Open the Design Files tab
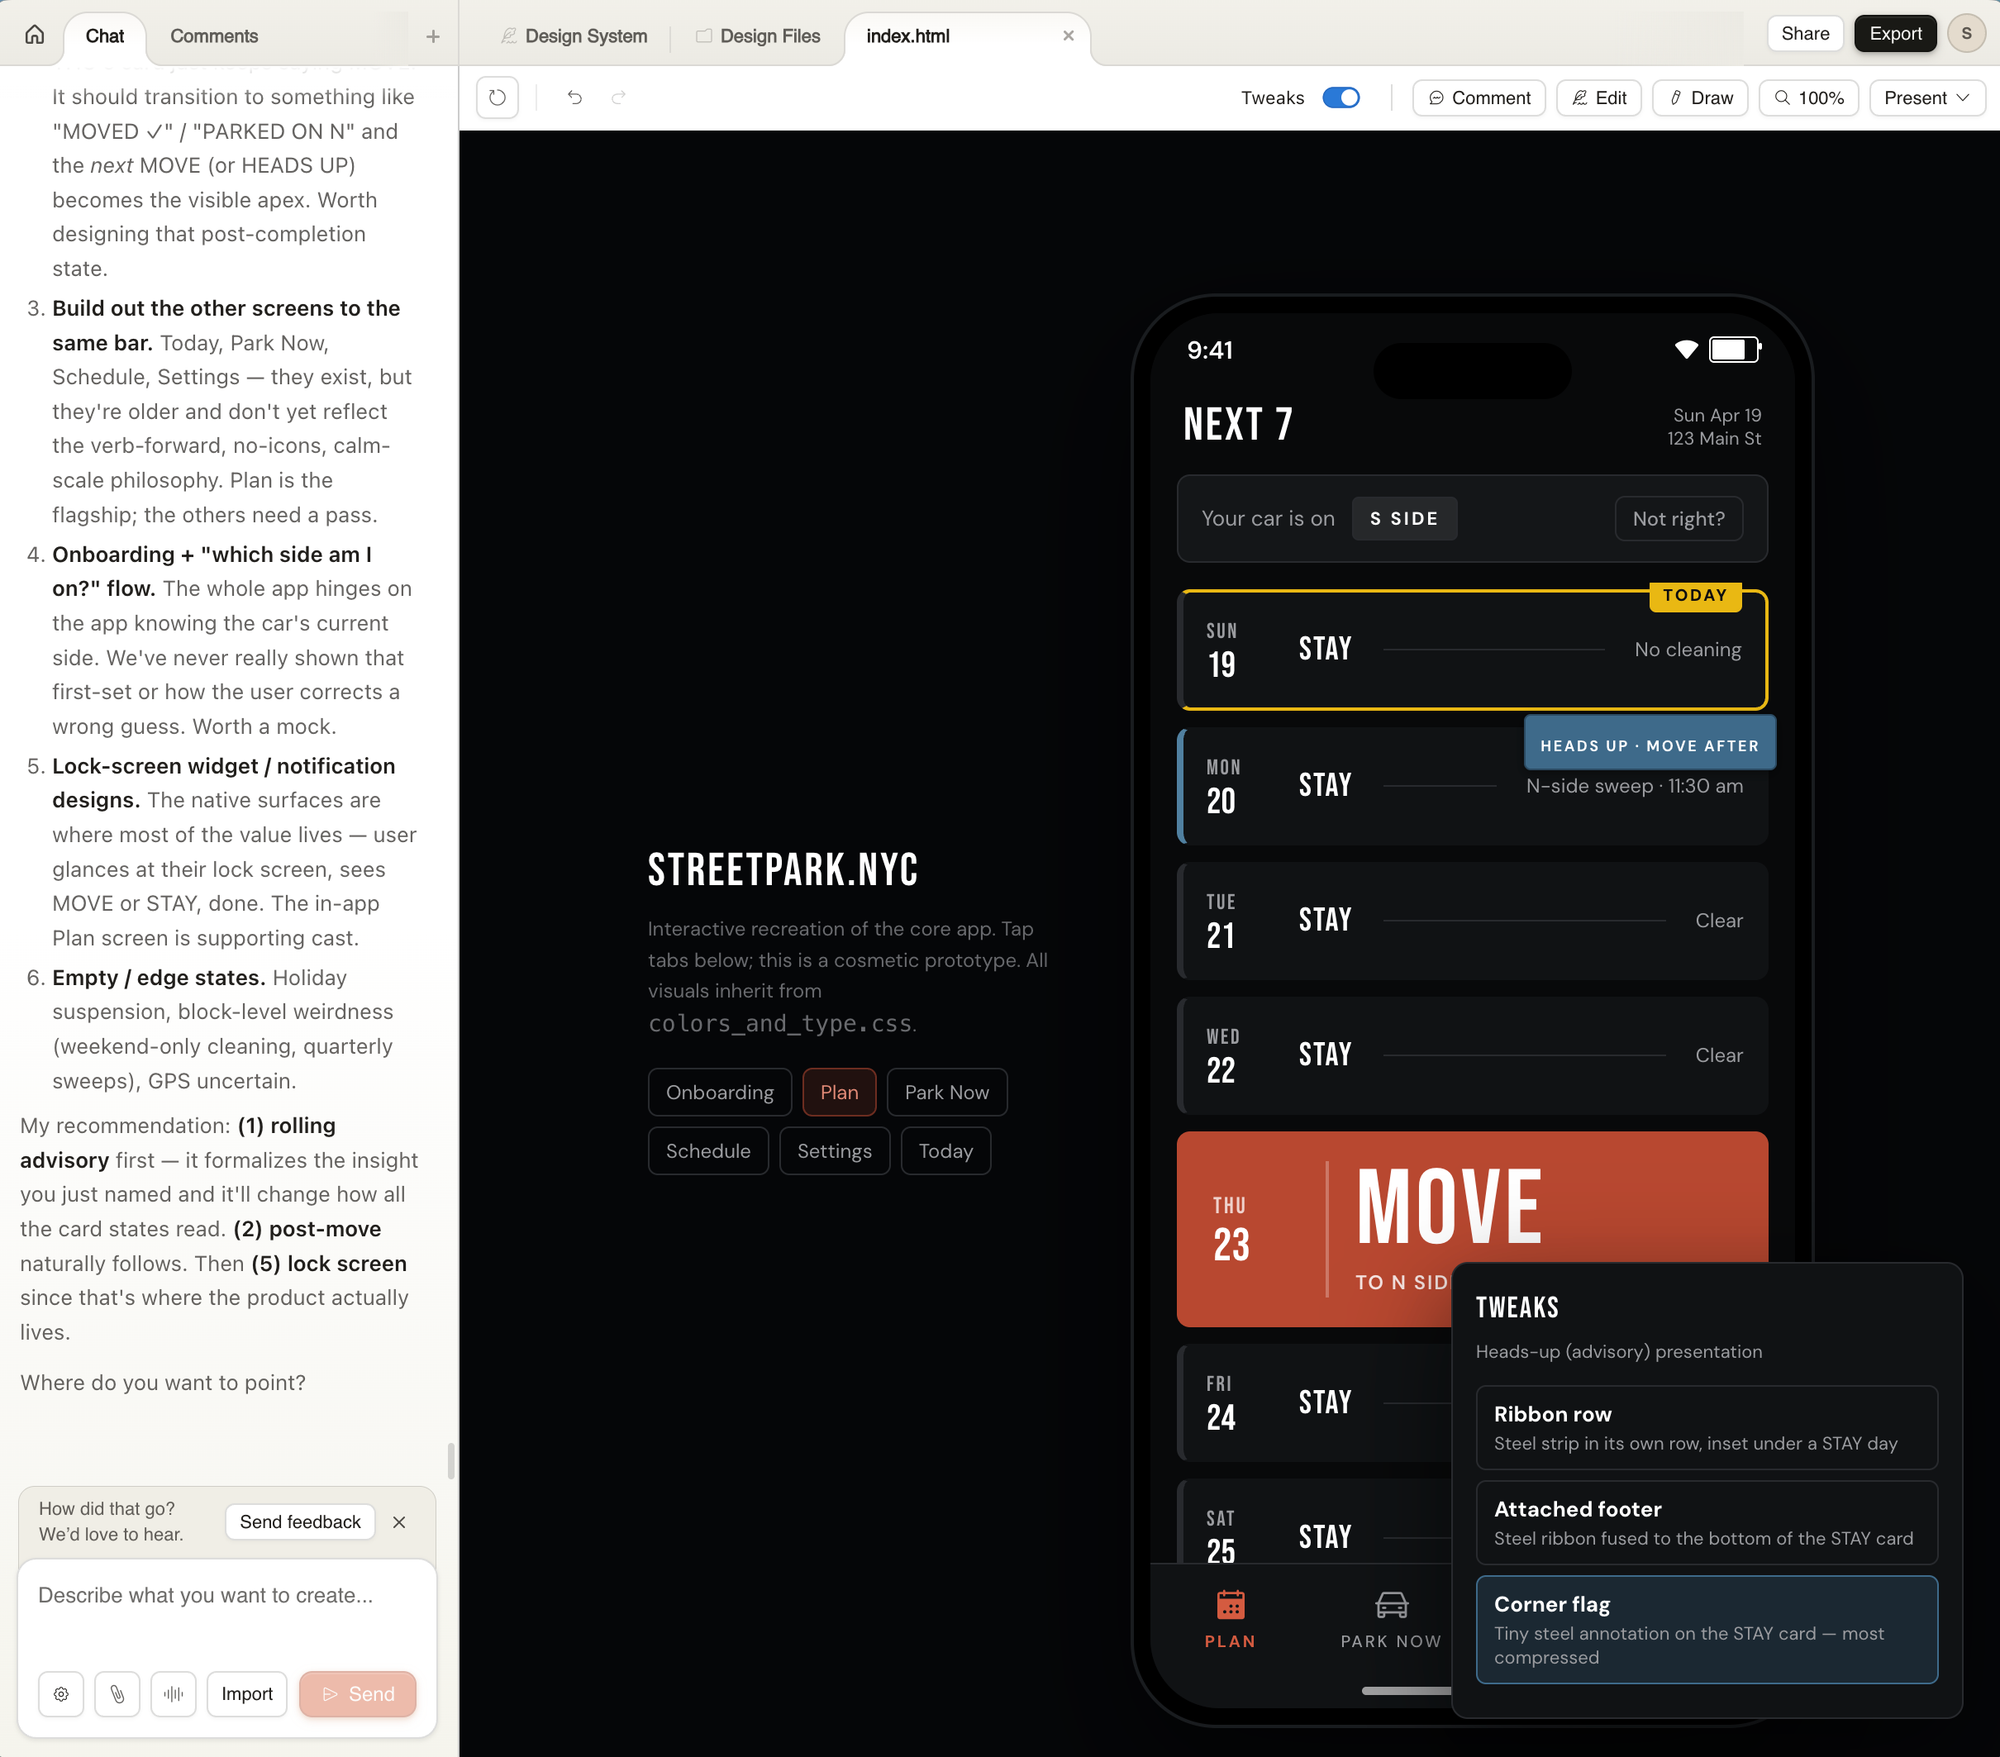This screenshot has height=1757, width=2000. click(758, 35)
